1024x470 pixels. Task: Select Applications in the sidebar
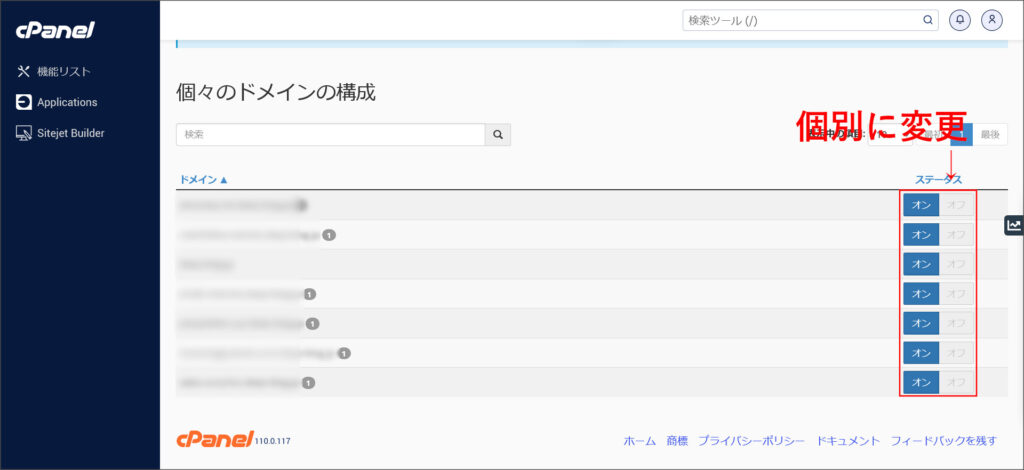pyautogui.click(x=67, y=102)
